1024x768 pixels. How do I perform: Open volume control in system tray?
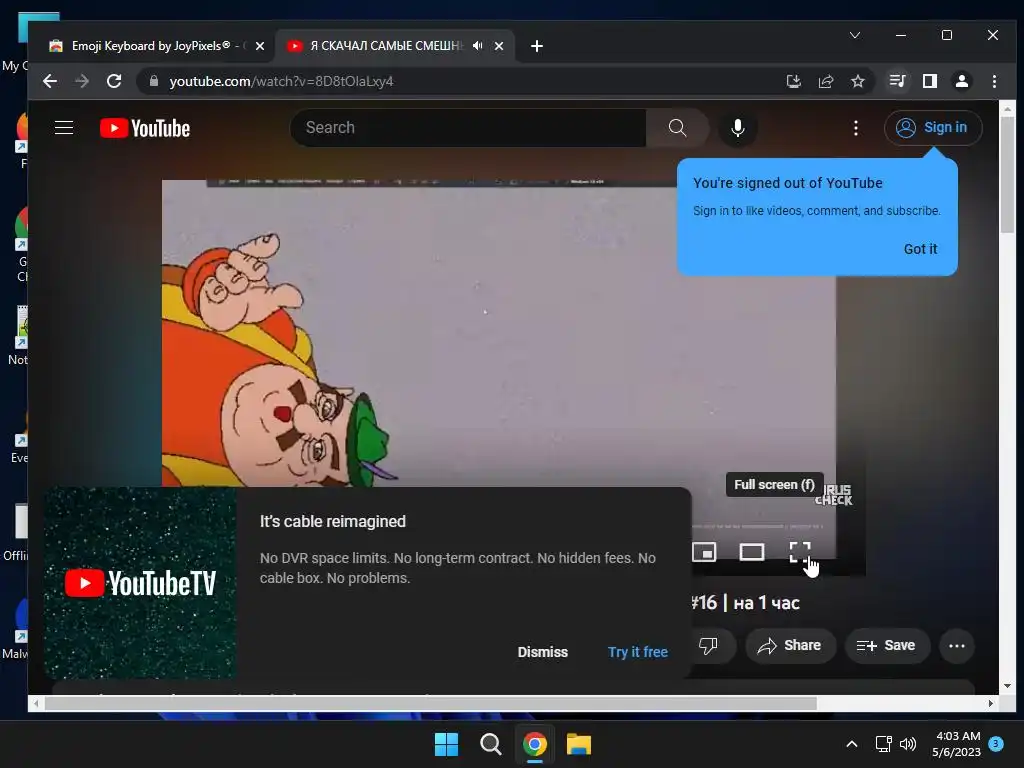tap(908, 744)
